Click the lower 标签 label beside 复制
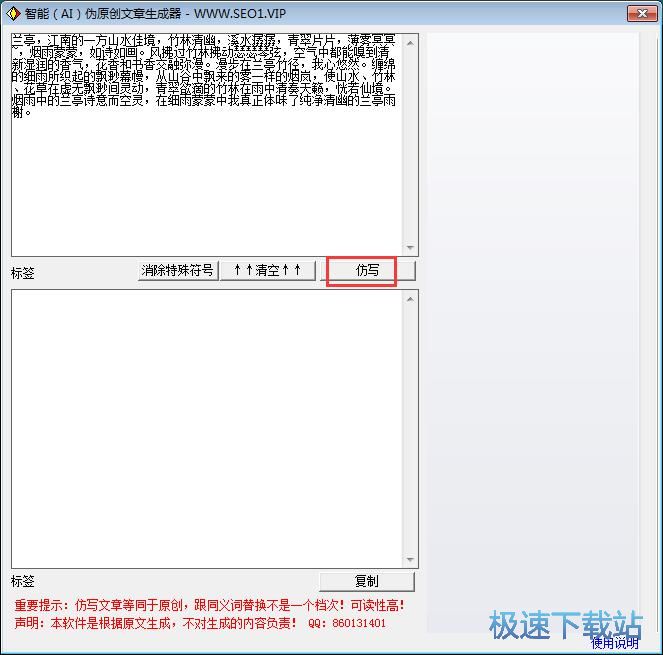663x655 pixels. point(23,581)
